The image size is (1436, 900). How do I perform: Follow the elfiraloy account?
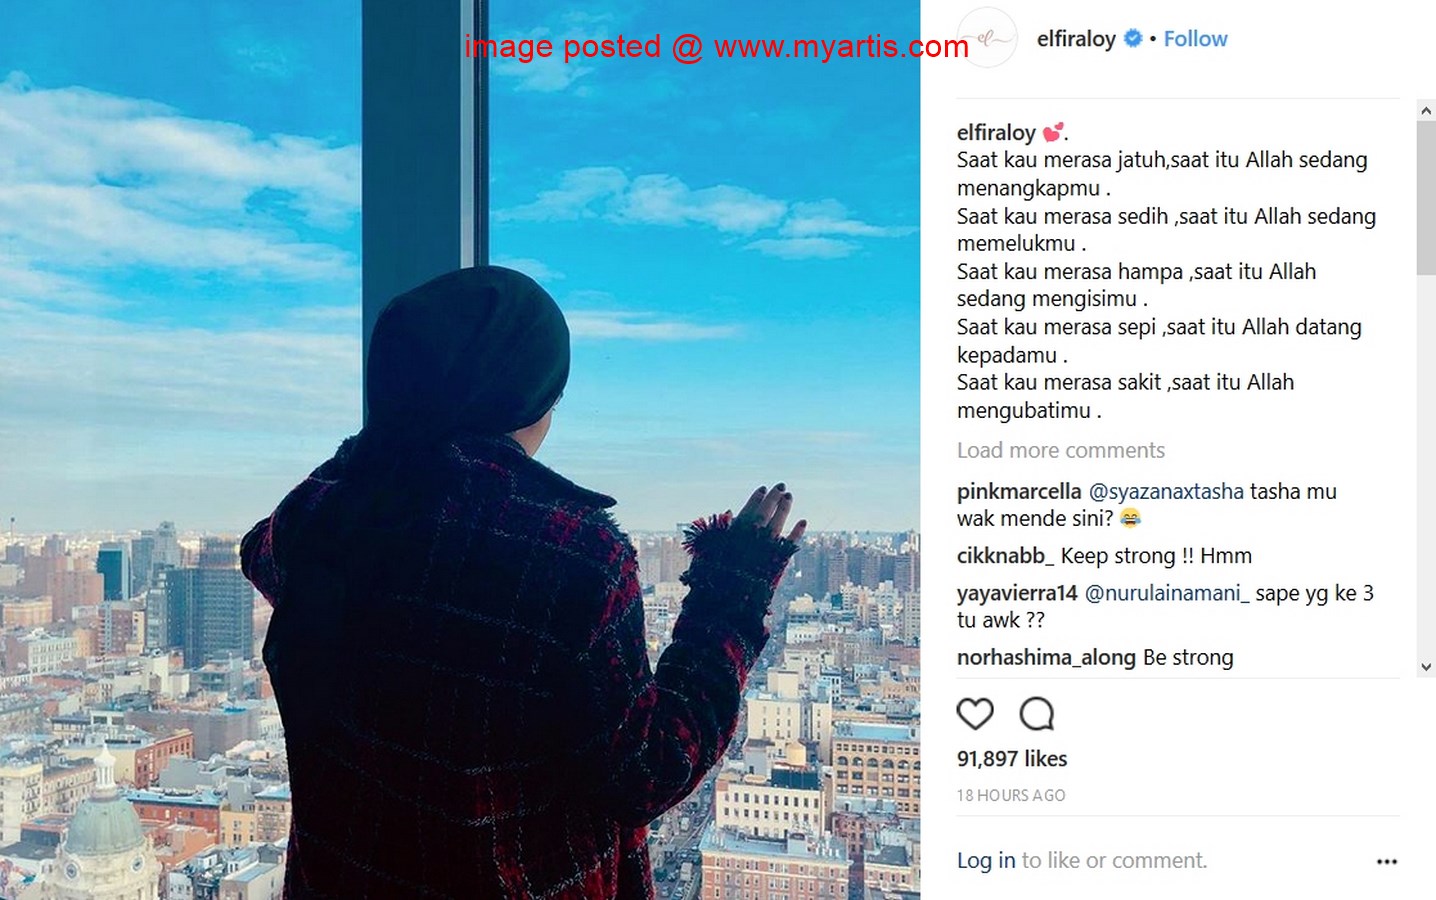pyautogui.click(x=1195, y=39)
